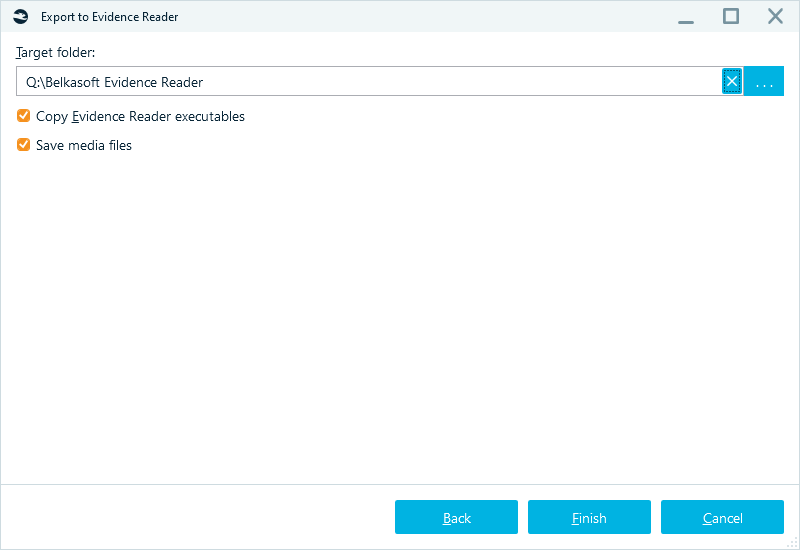
Task: Cancel the export dialog
Action: pos(722,517)
